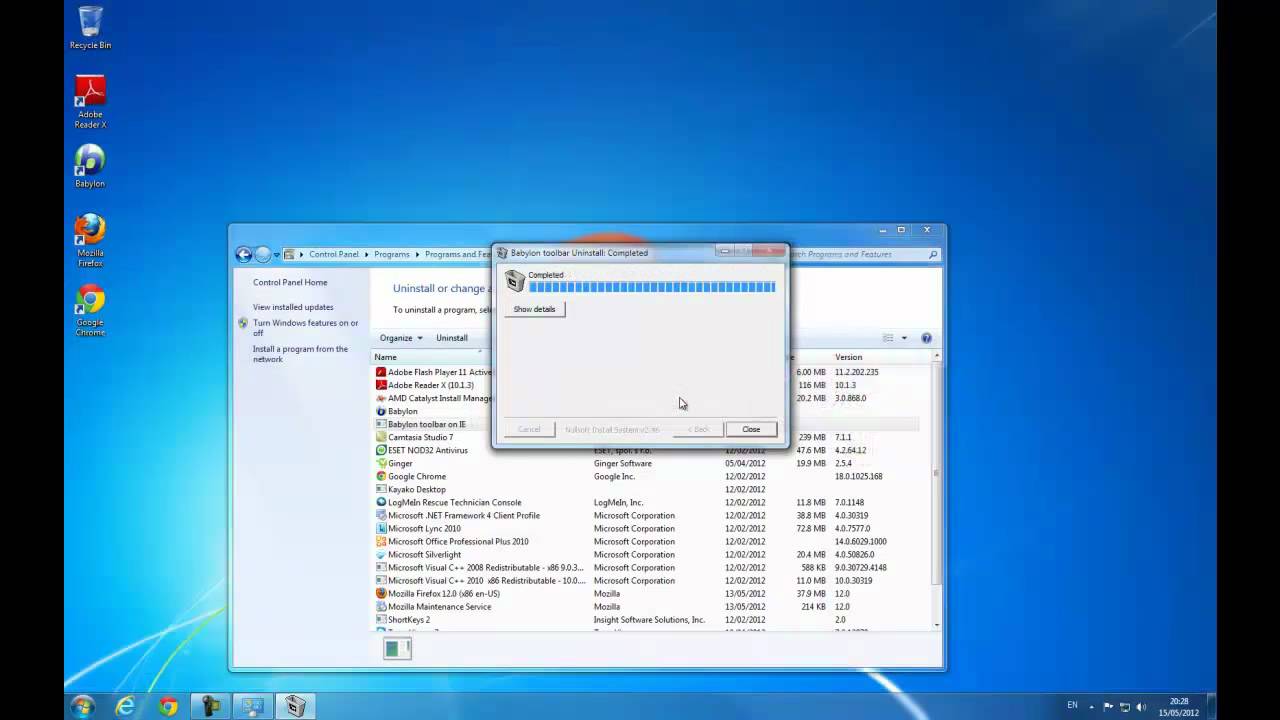Click the Control Panel breadcrumb

click(334, 254)
